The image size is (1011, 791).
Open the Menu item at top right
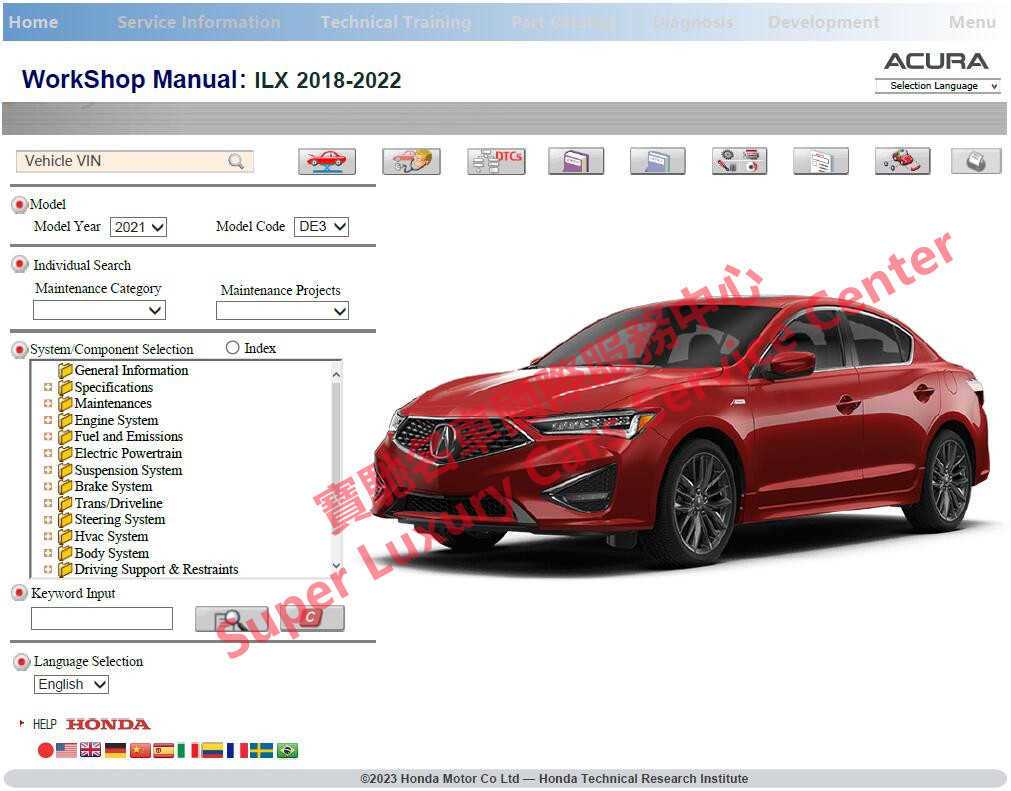(x=972, y=22)
